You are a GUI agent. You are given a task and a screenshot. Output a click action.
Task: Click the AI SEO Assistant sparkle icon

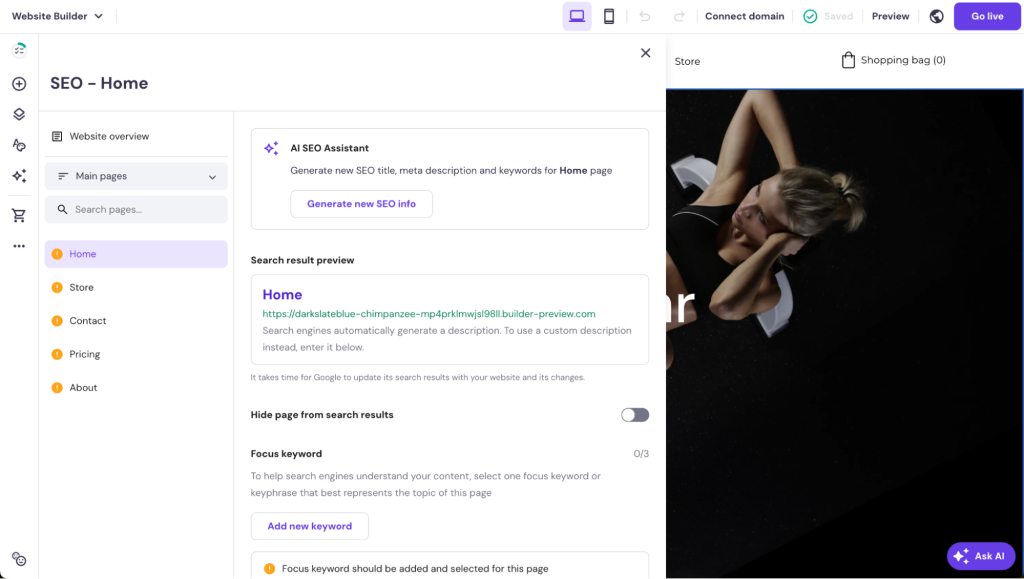click(x=271, y=148)
